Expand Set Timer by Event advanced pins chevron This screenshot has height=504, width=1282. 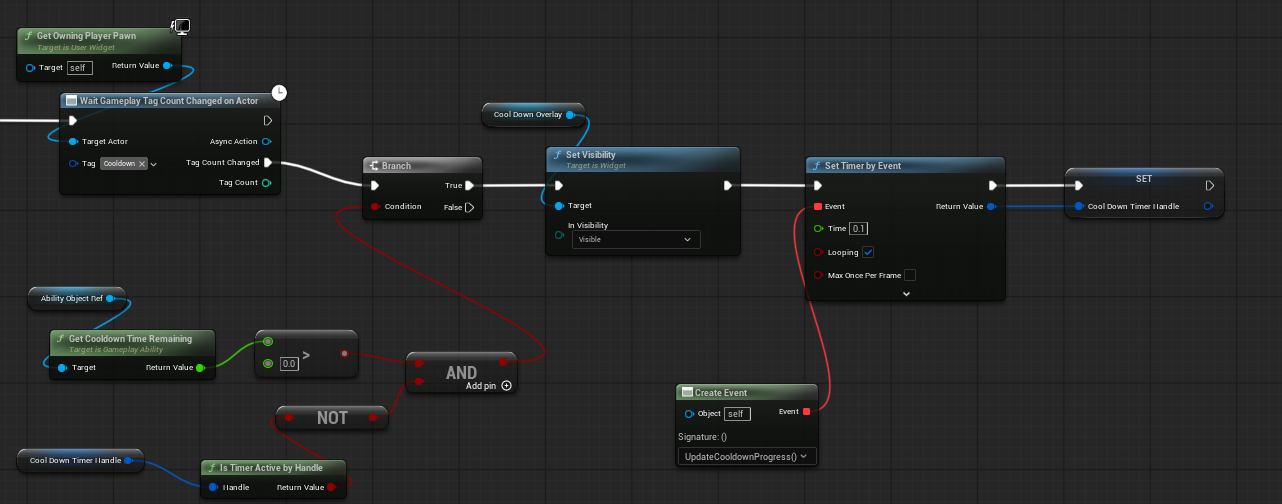point(906,294)
